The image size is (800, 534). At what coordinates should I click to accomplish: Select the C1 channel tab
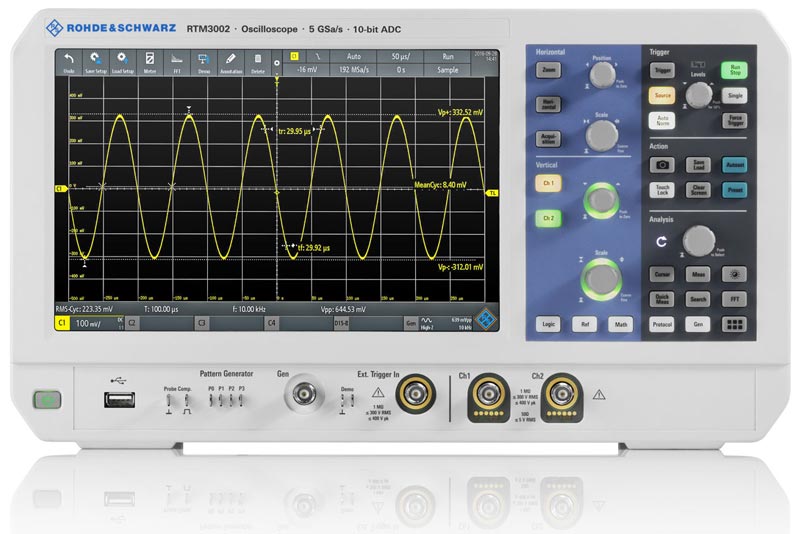(x=62, y=324)
